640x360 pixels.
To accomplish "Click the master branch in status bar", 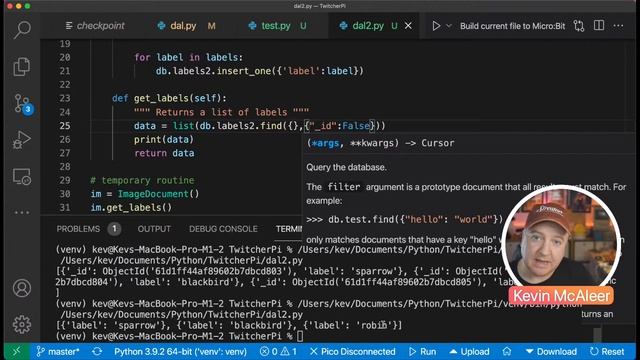I will pos(58,351).
